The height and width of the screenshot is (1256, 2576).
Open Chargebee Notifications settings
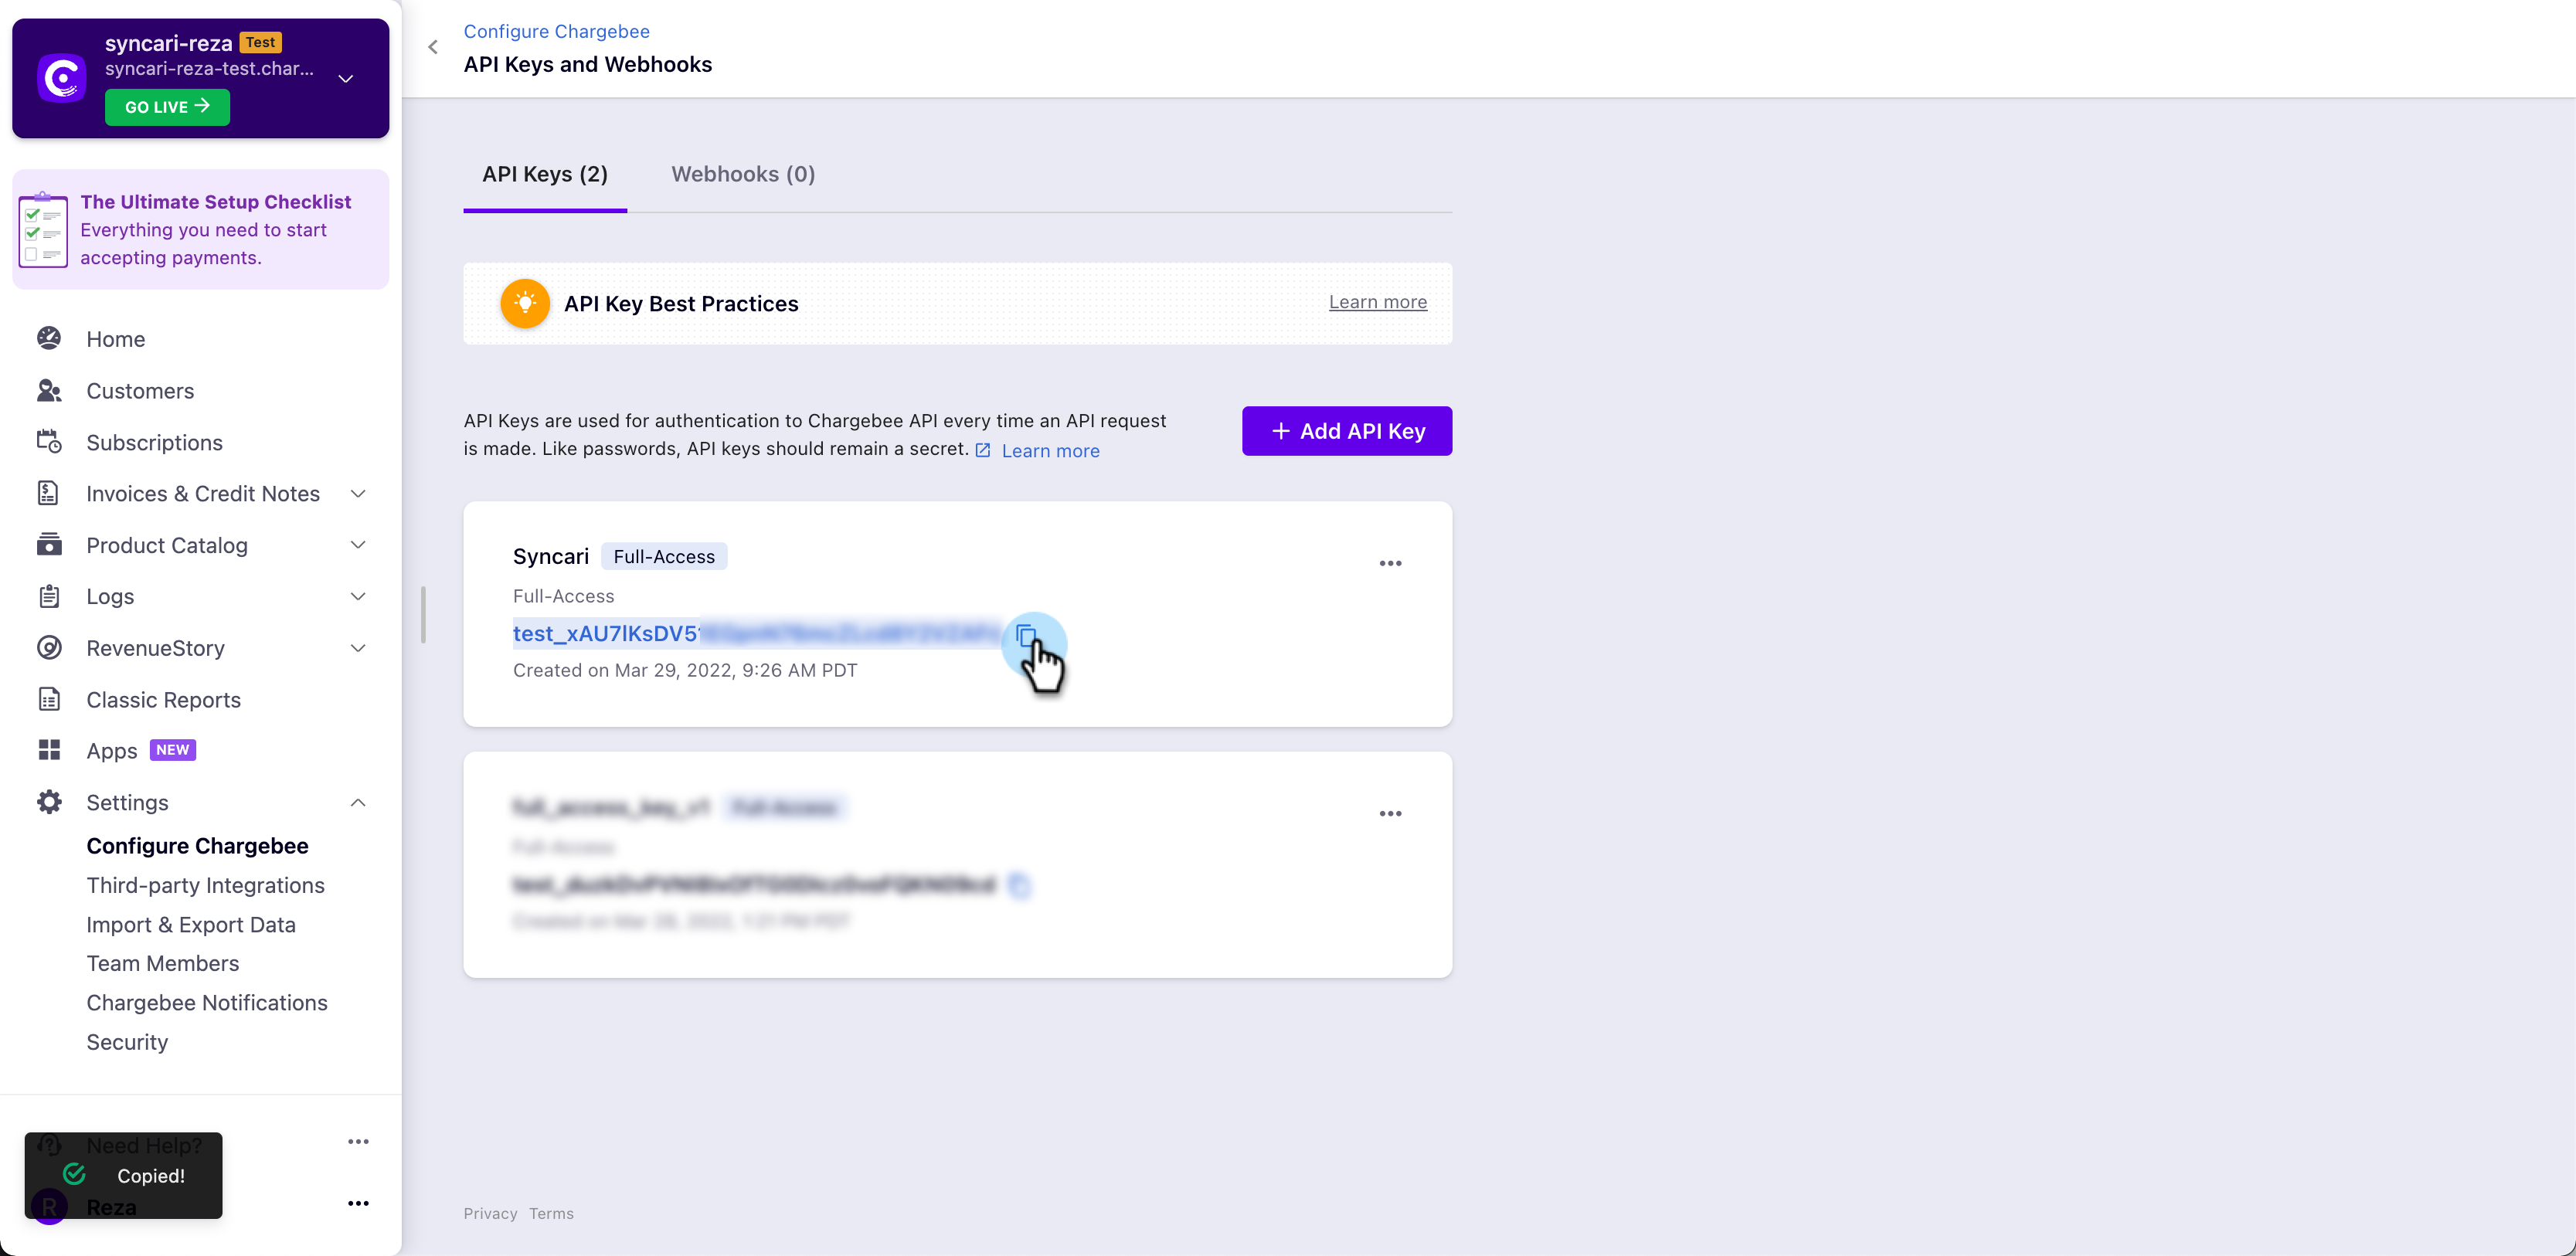[x=207, y=1003]
